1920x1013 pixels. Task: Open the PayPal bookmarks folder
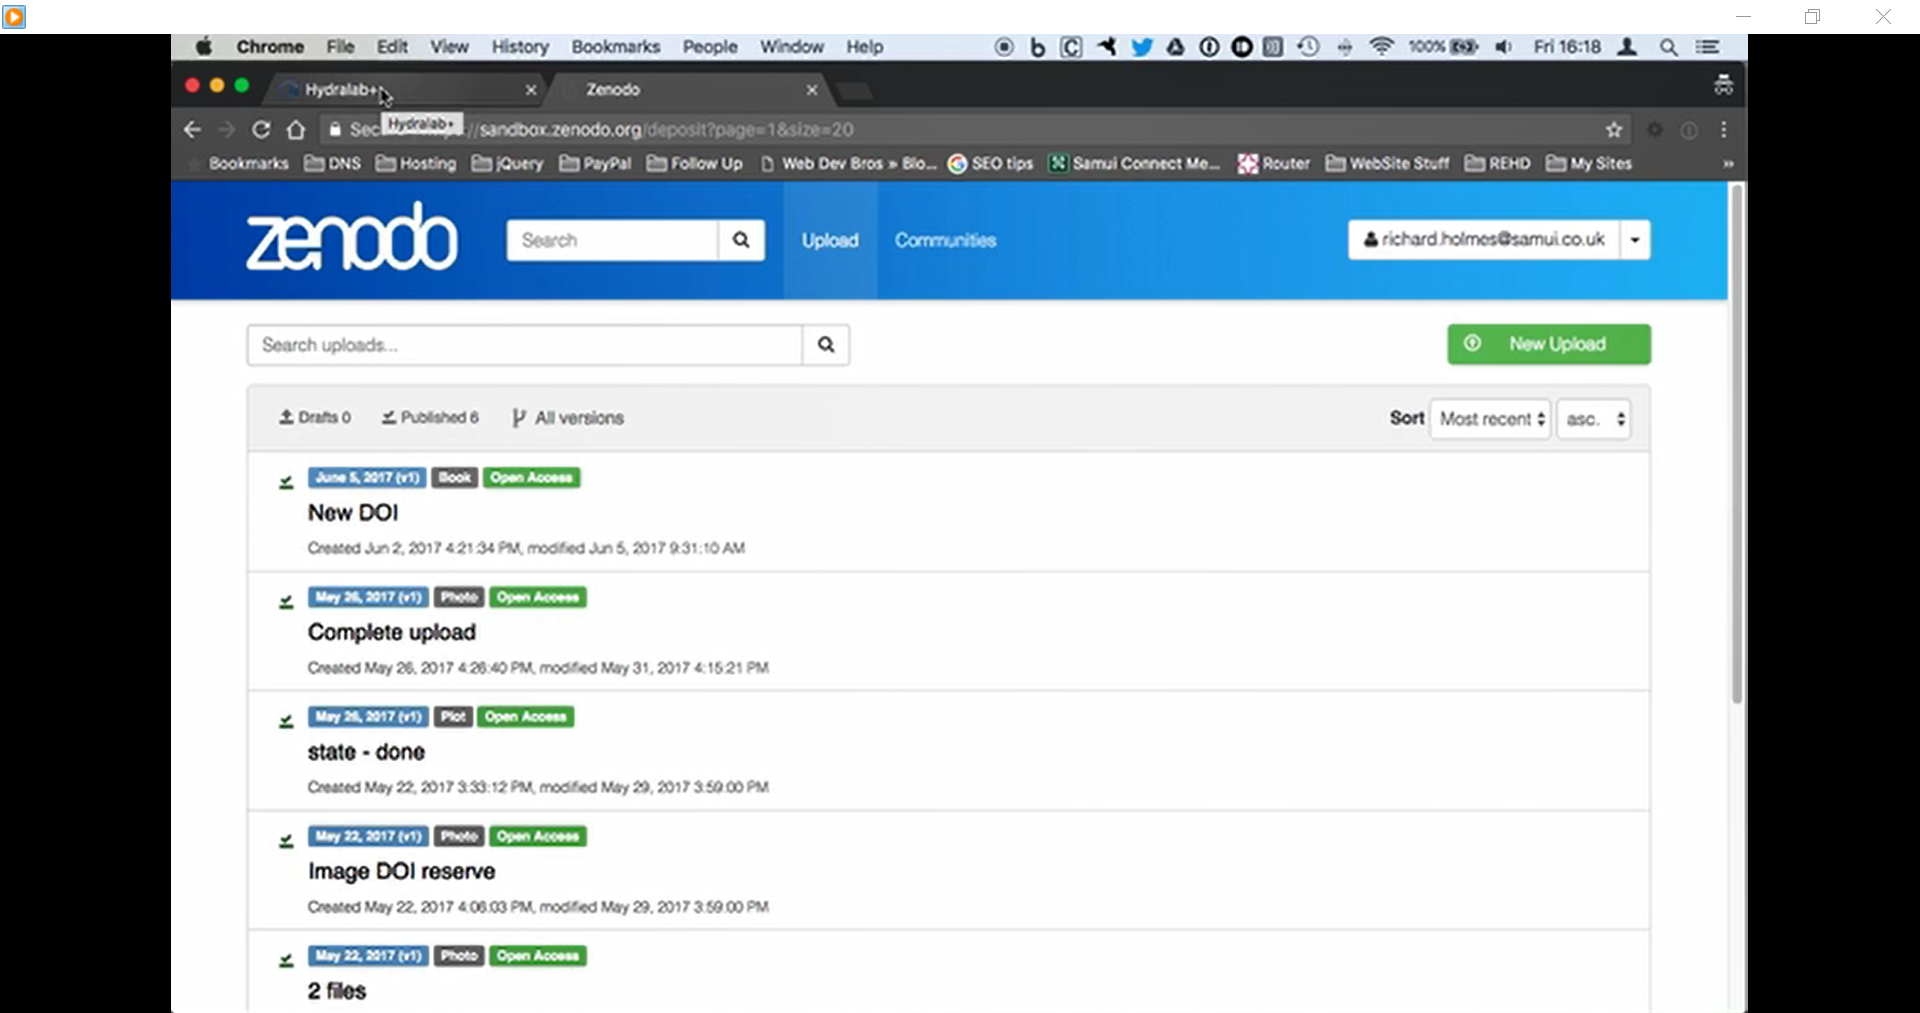595,163
